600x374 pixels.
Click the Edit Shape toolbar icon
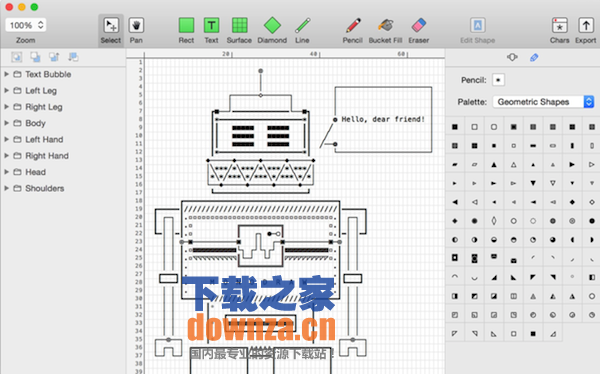[478, 26]
